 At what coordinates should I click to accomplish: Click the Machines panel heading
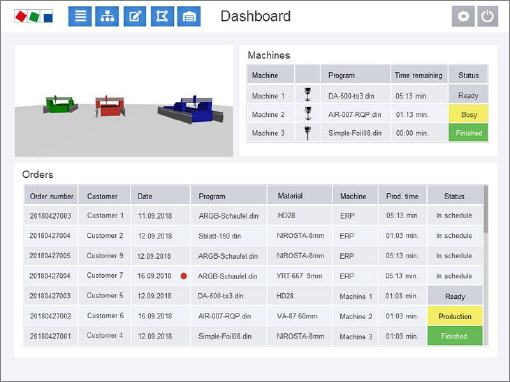[269, 55]
